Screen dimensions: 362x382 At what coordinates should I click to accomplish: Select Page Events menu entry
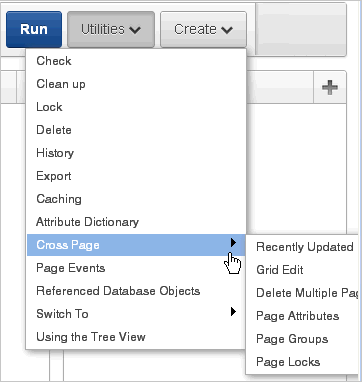tap(136, 268)
